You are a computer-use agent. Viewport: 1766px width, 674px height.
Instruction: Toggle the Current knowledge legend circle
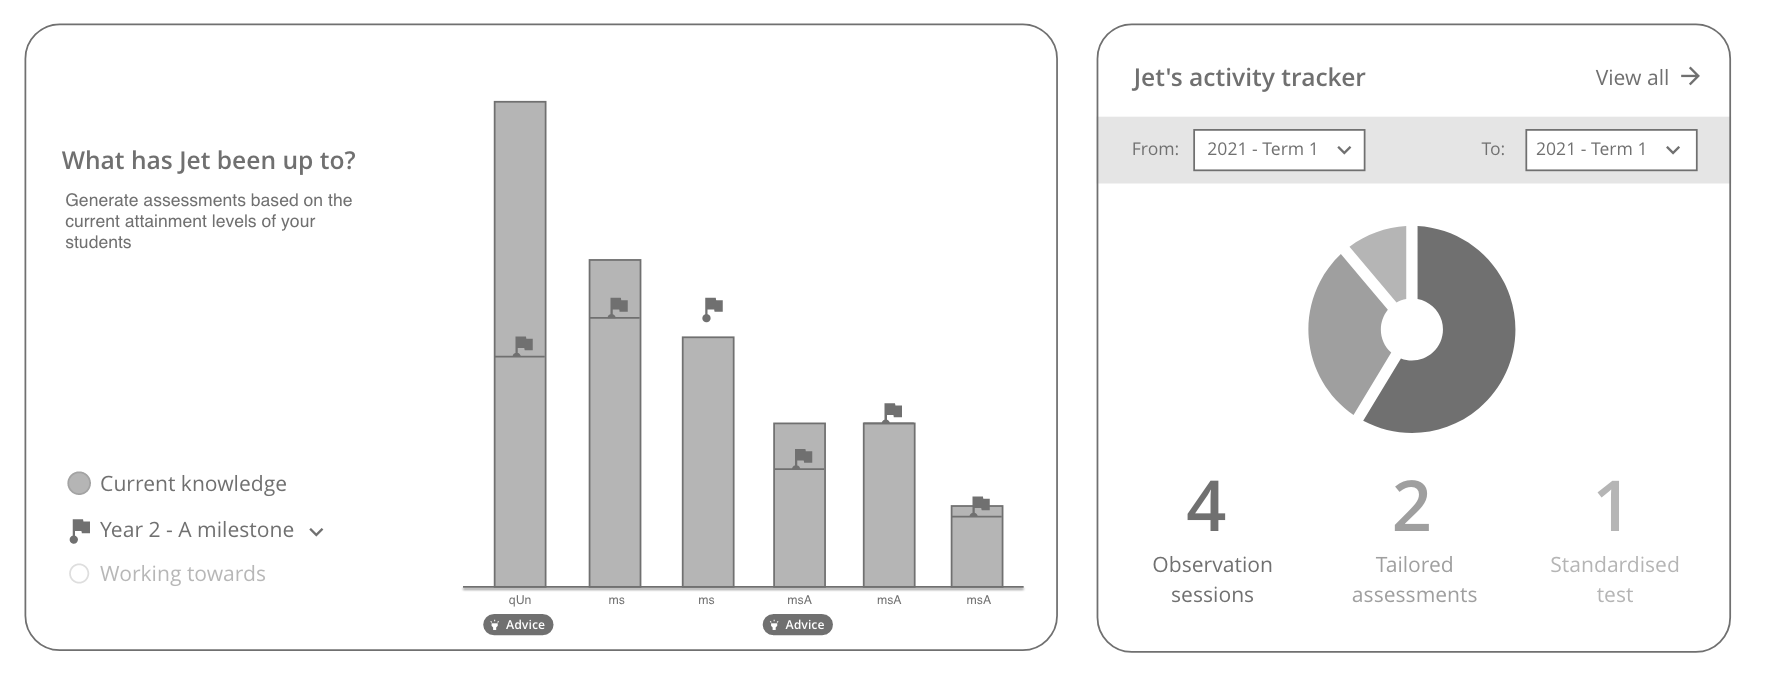pos(79,484)
